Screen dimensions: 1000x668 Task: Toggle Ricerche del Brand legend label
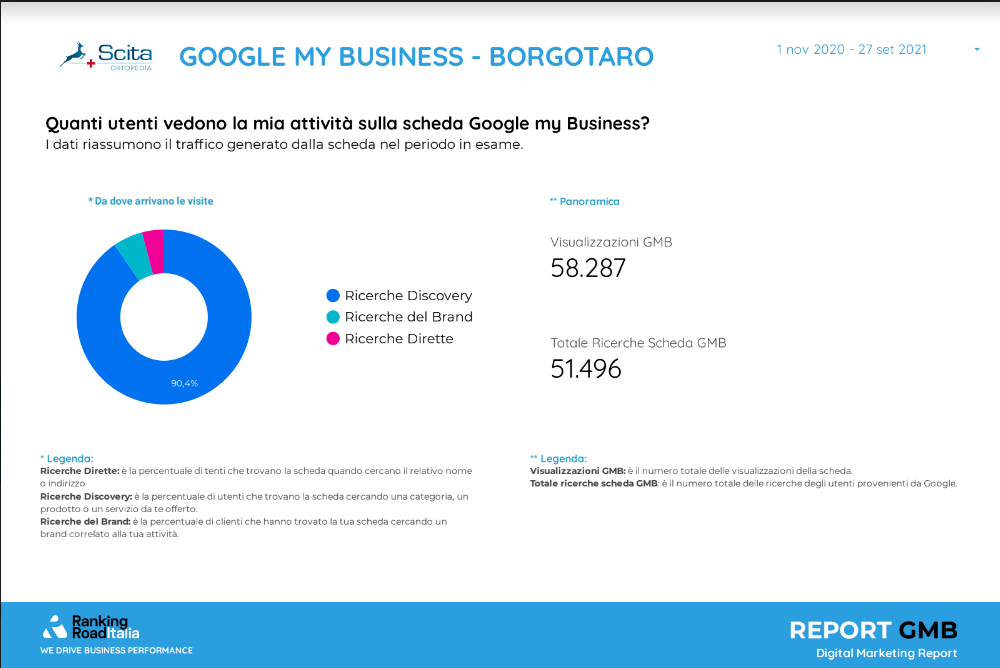point(409,317)
